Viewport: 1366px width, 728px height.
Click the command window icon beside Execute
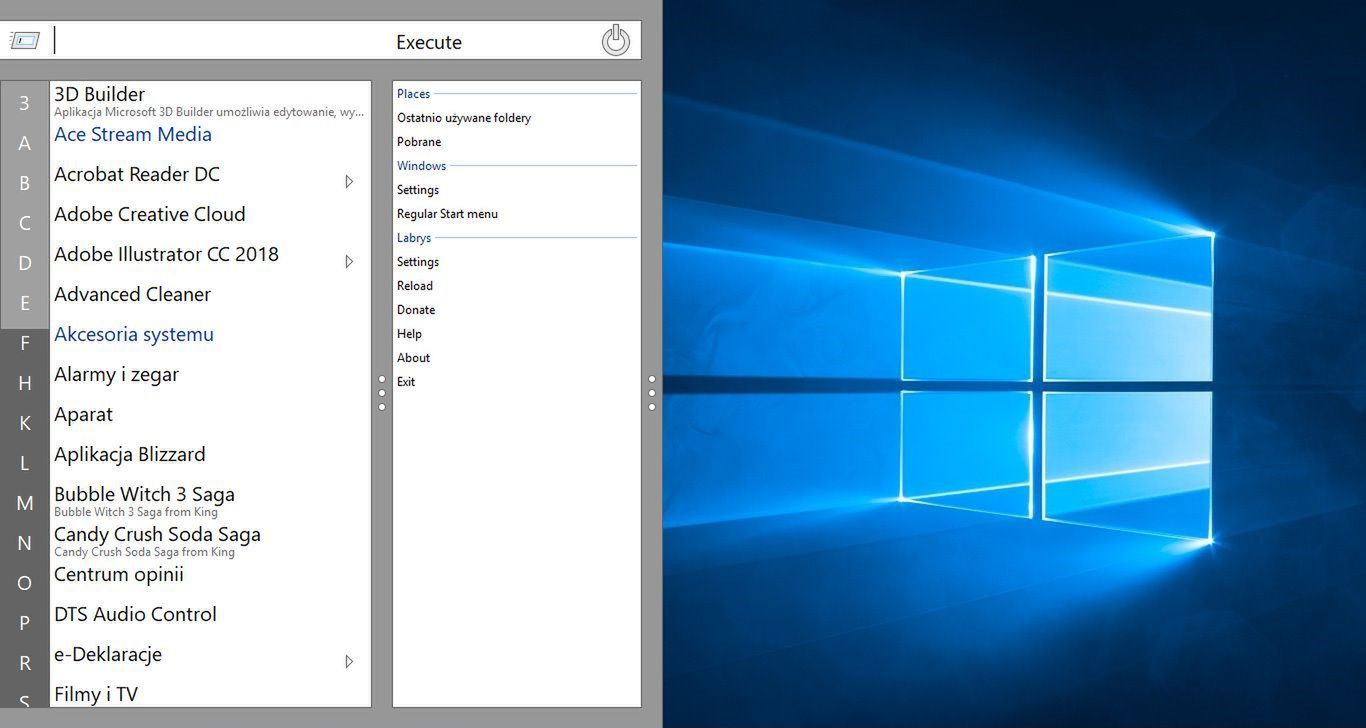coord(25,41)
